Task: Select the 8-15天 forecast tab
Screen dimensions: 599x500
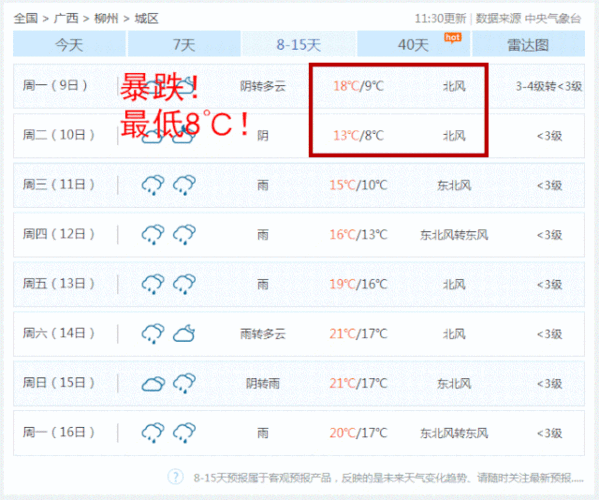Action: pos(299,44)
